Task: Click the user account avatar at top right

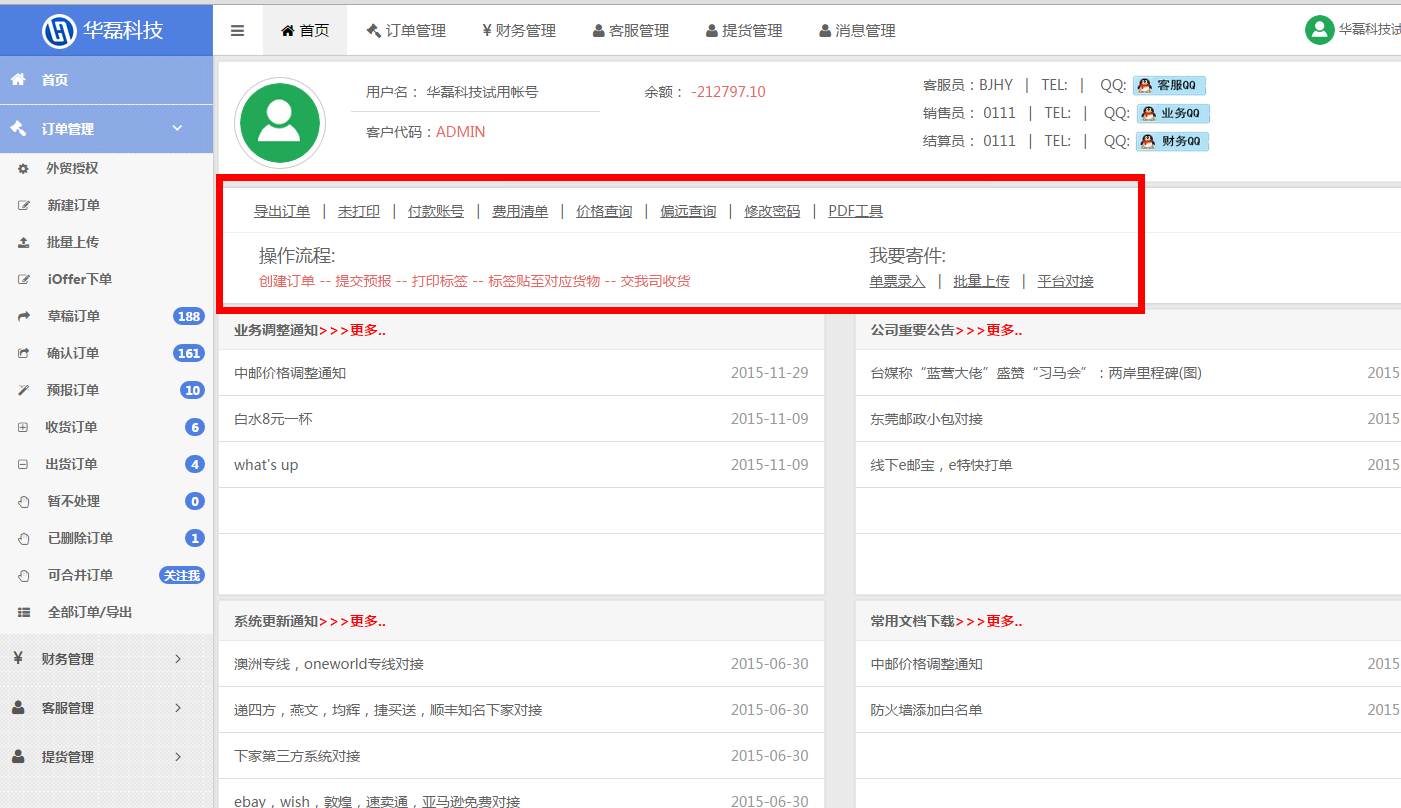Action: tap(1319, 30)
